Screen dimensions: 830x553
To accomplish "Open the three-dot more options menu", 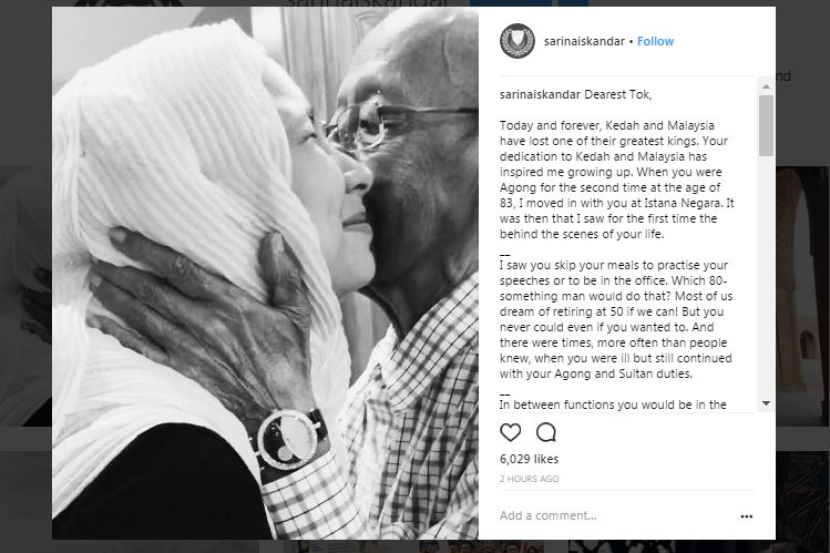I will click(x=746, y=516).
